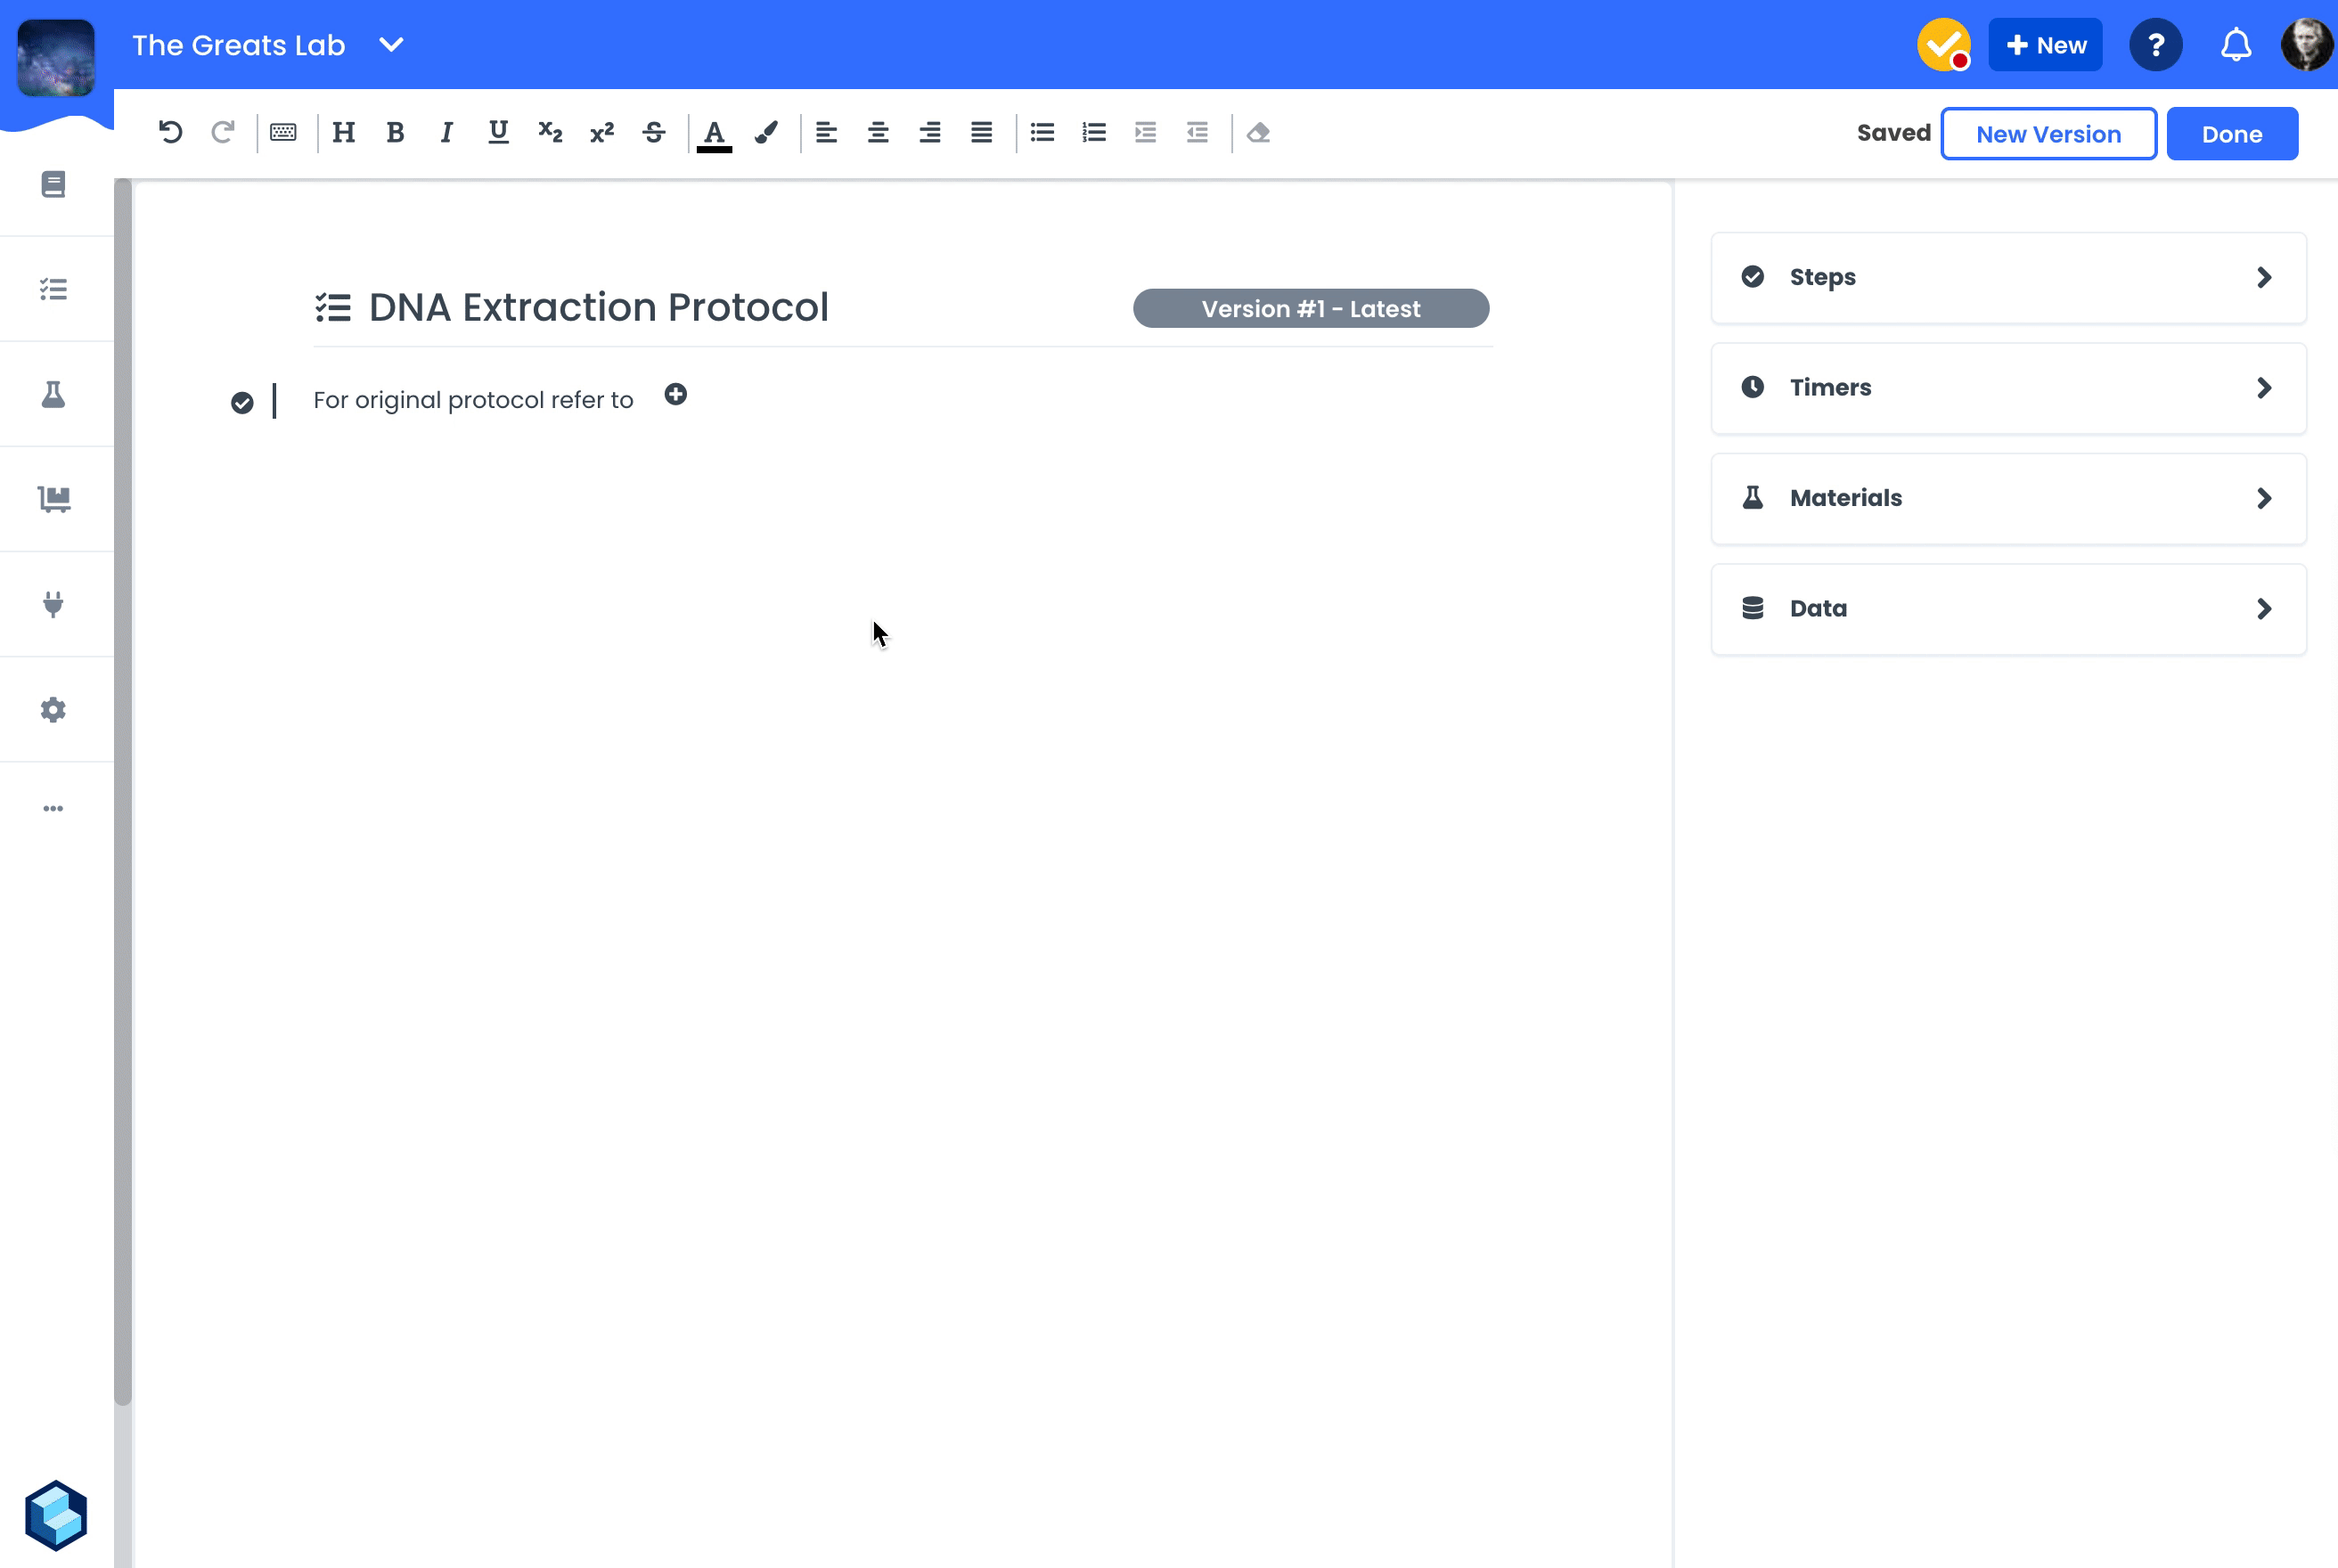The width and height of the screenshot is (2338, 1568).
Task: Apply strikethrough formatting
Action: click(x=654, y=132)
